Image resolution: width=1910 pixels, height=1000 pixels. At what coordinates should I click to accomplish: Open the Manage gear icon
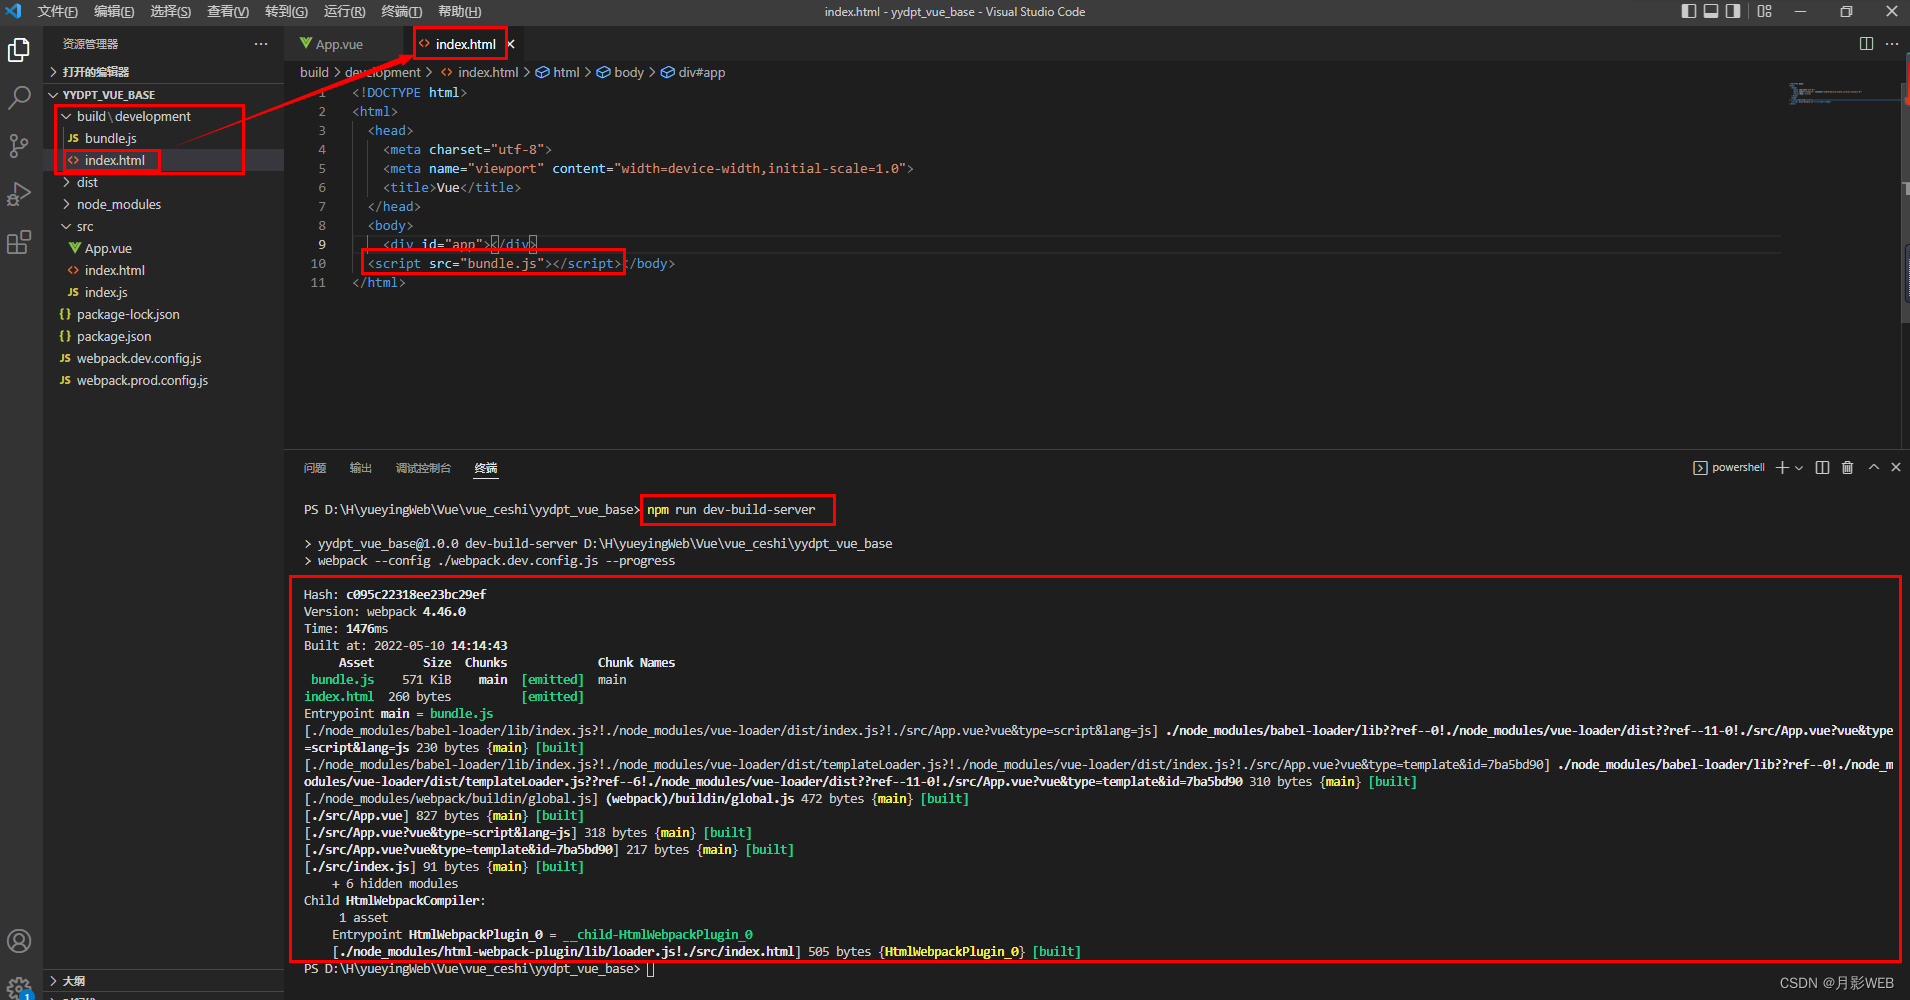point(19,987)
